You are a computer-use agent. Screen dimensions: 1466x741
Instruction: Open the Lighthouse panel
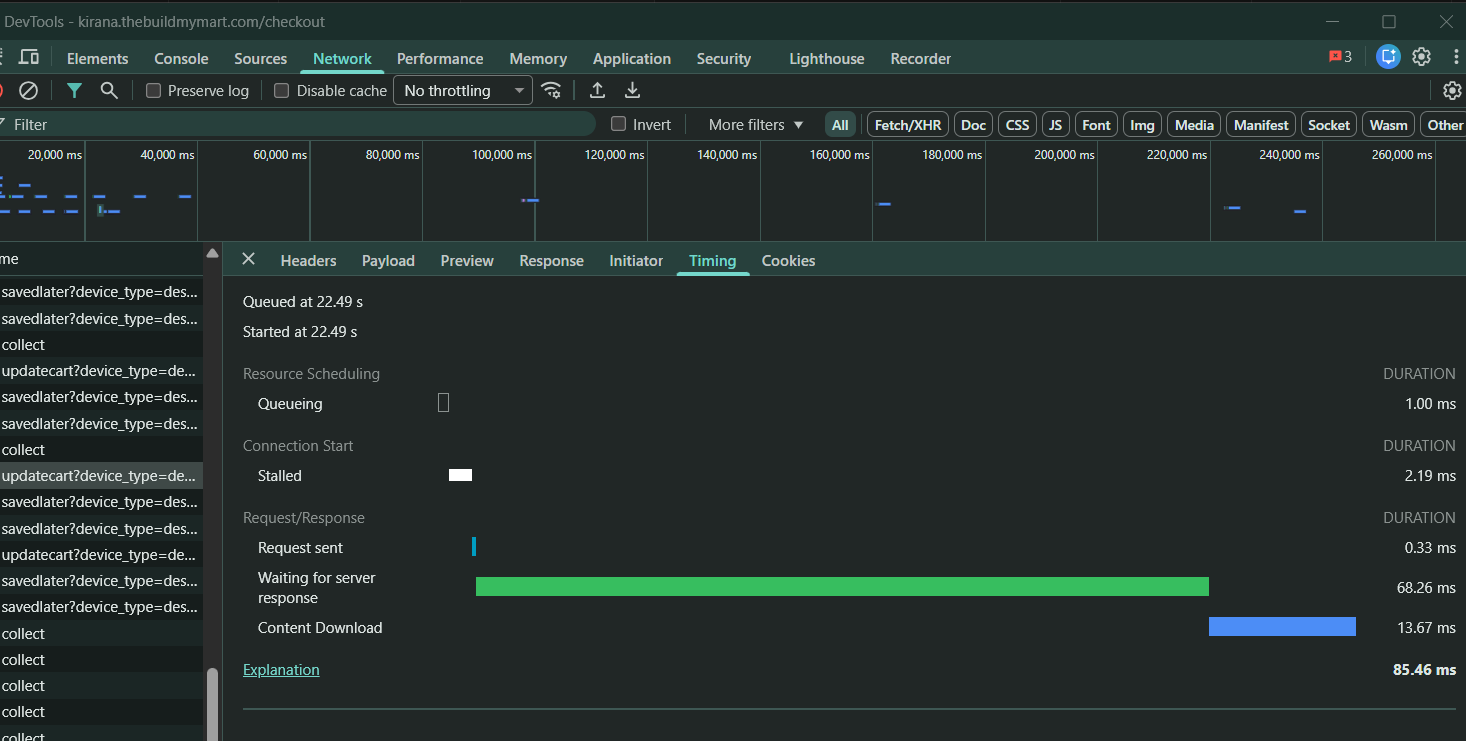pyautogui.click(x=827, y=58)
